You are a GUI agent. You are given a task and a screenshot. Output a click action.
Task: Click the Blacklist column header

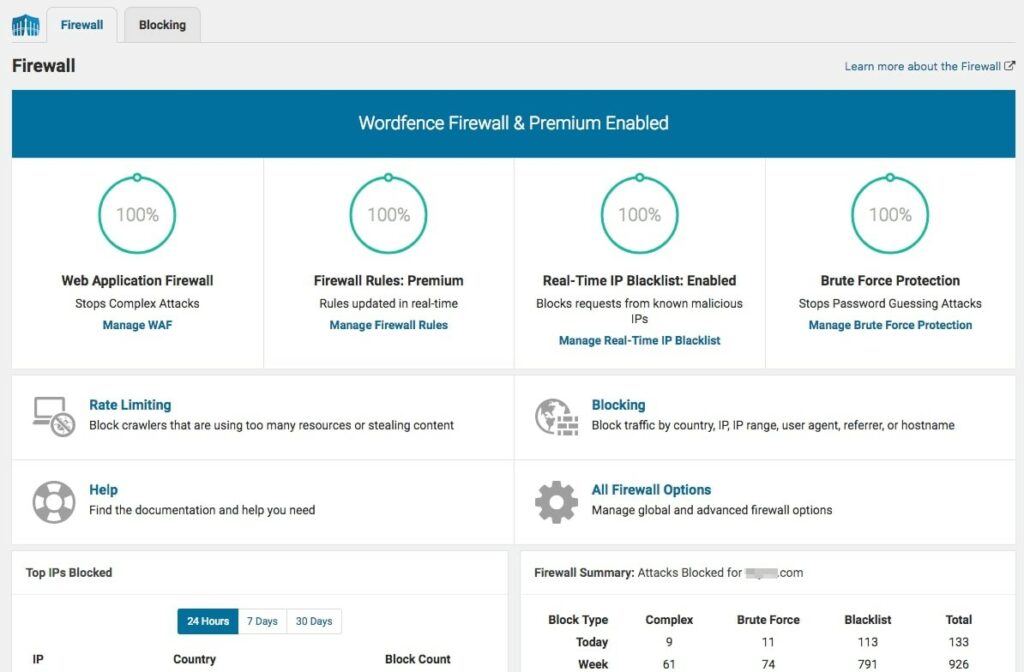pyautogui.click(x=867, y=619)
